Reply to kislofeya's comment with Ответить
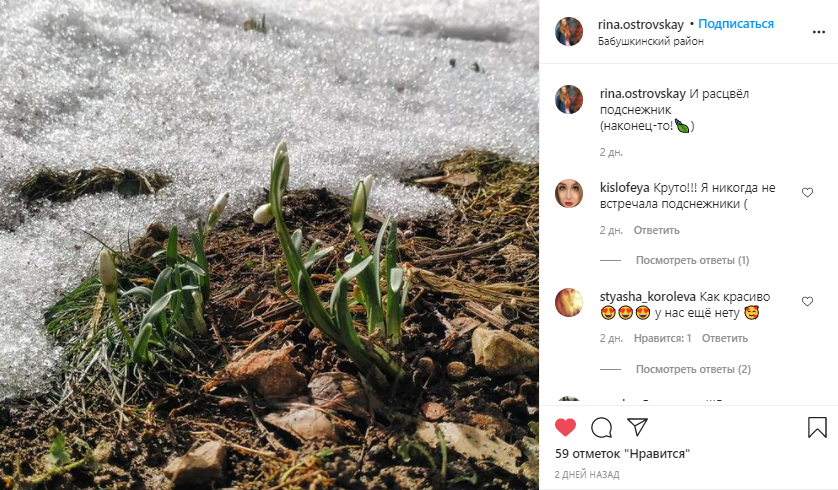838x490 pixels. pos(656,230)
